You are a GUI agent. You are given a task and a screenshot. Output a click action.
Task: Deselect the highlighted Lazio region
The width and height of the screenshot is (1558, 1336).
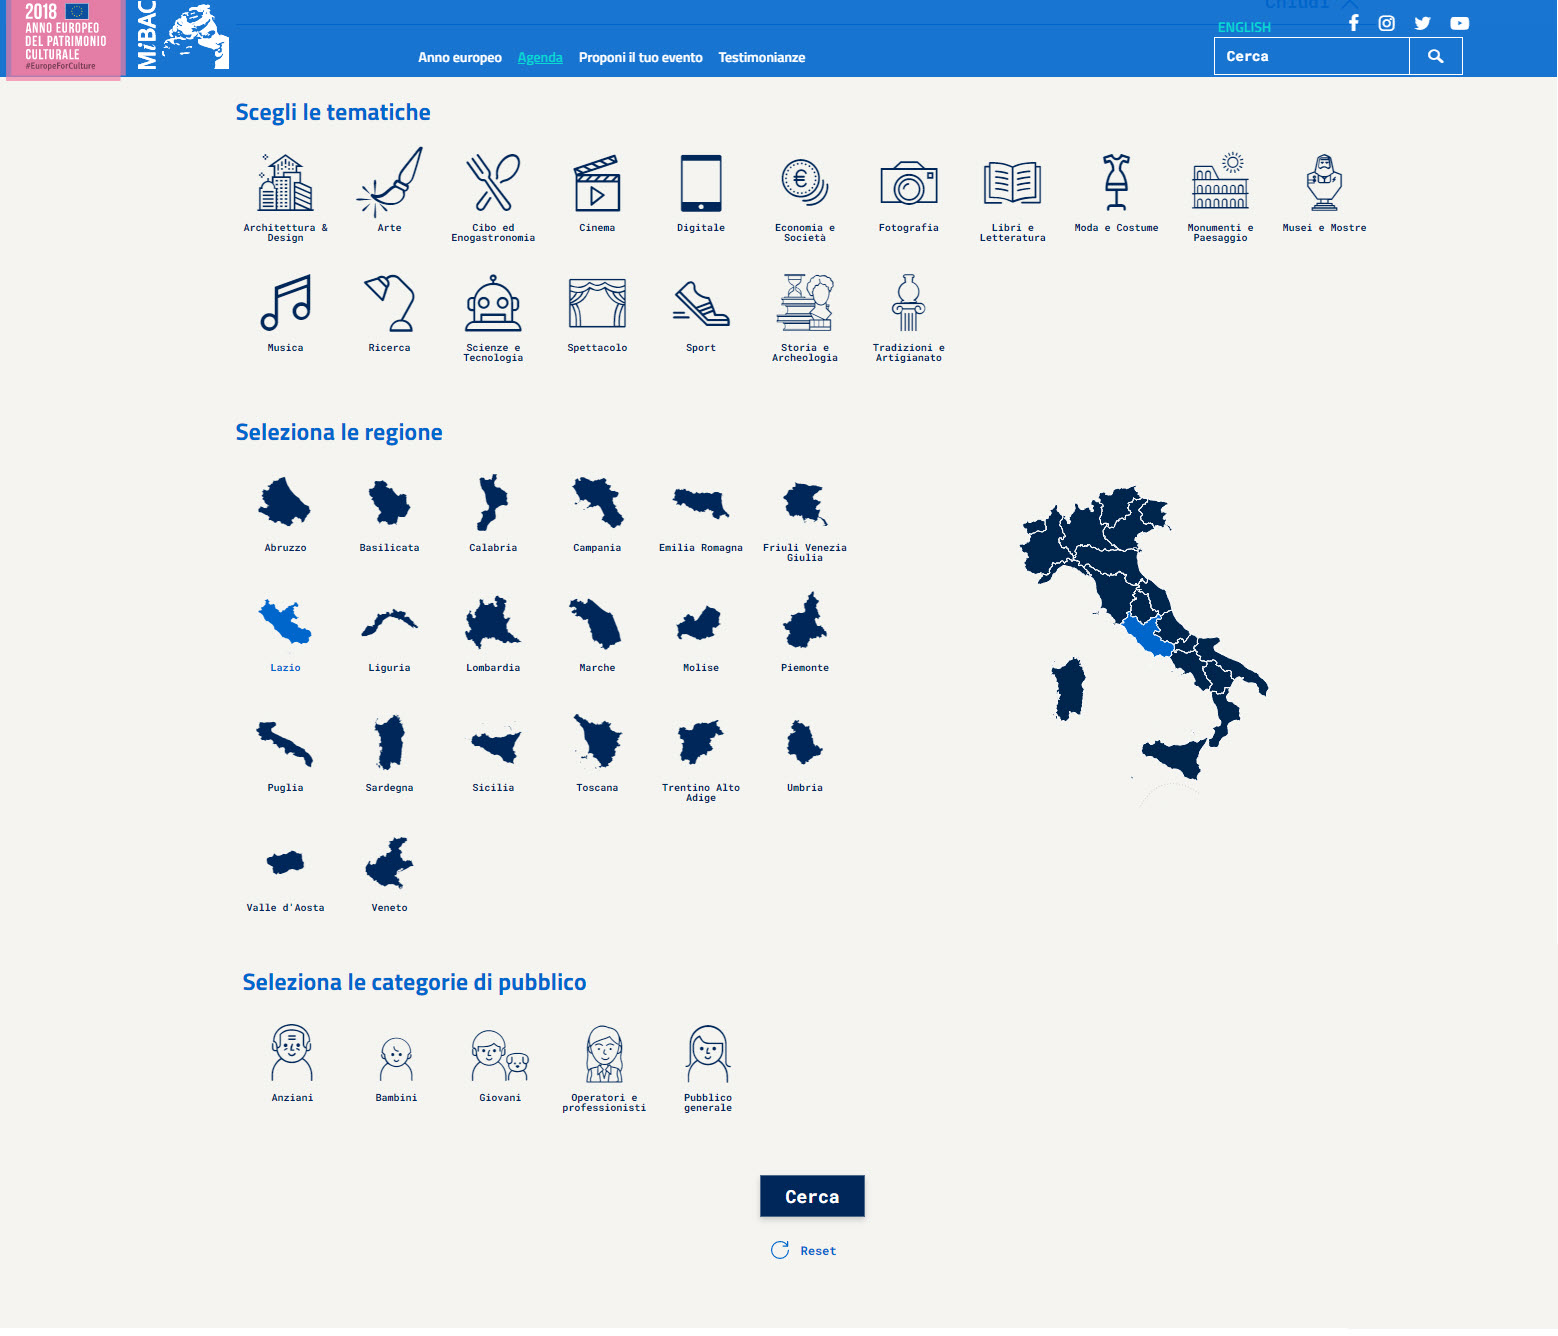(x=285, y=624)
